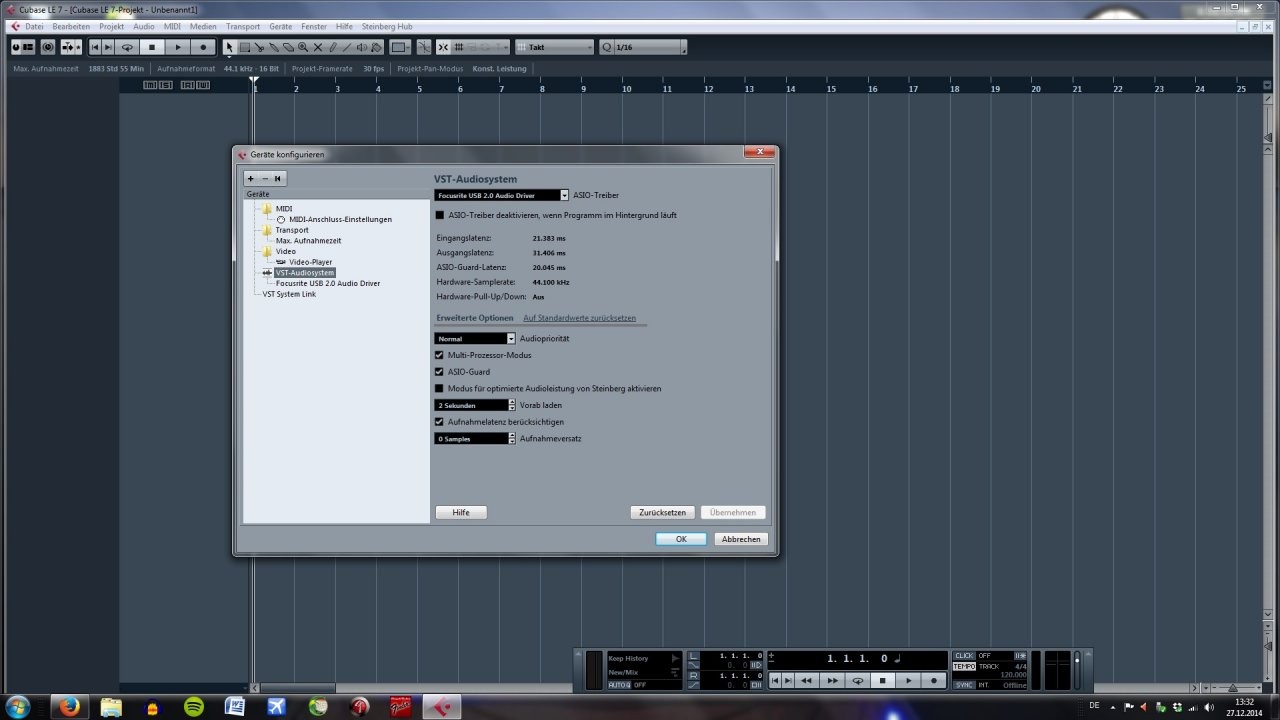The width and height of the screenshot is (1280, 720).
Task: Click the reset devices button beside minus
Action: [x=278, y=178]
